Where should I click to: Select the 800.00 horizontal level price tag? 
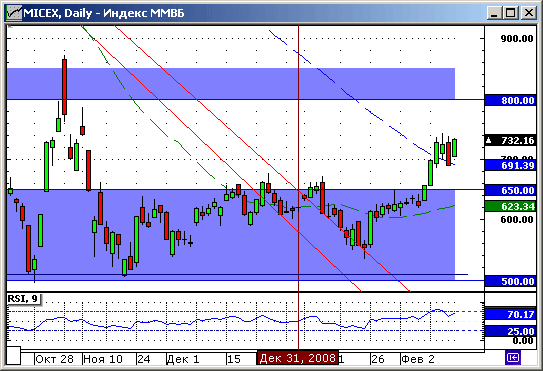point(514,100)
